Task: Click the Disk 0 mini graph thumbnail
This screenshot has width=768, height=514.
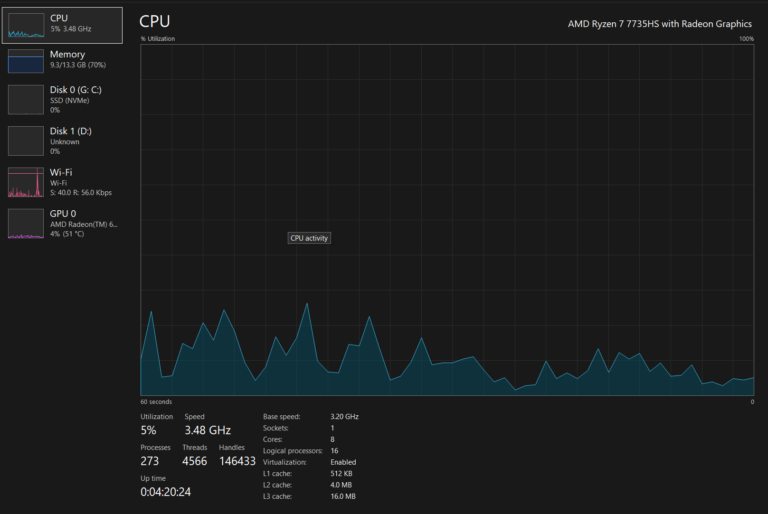Action: (26, 100)
